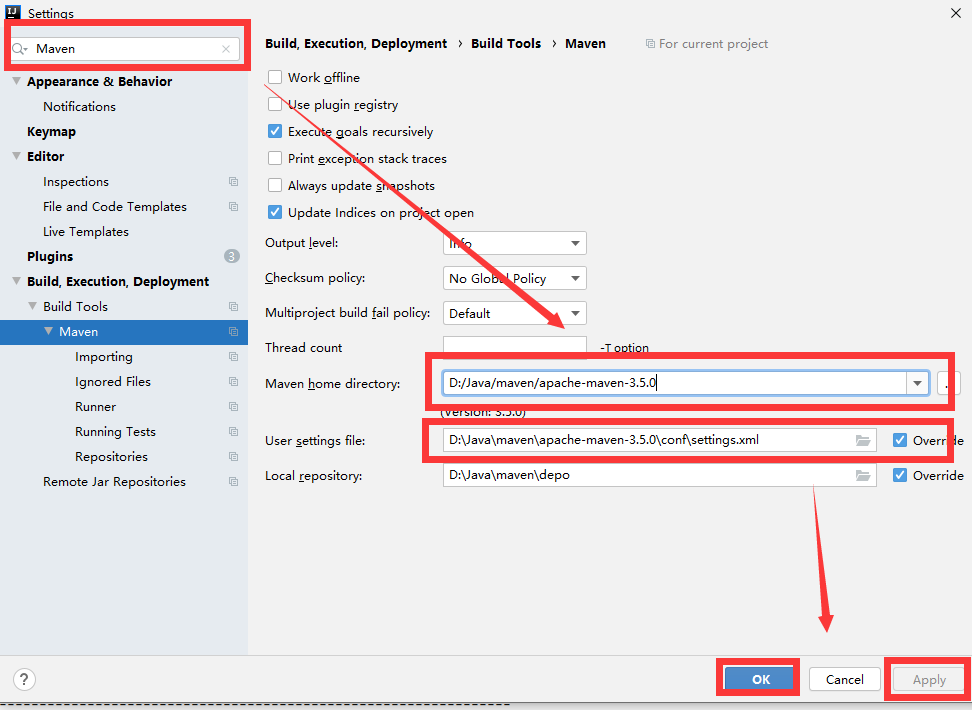
Task: Select Inspections under Editor
Action: [76, 182]
